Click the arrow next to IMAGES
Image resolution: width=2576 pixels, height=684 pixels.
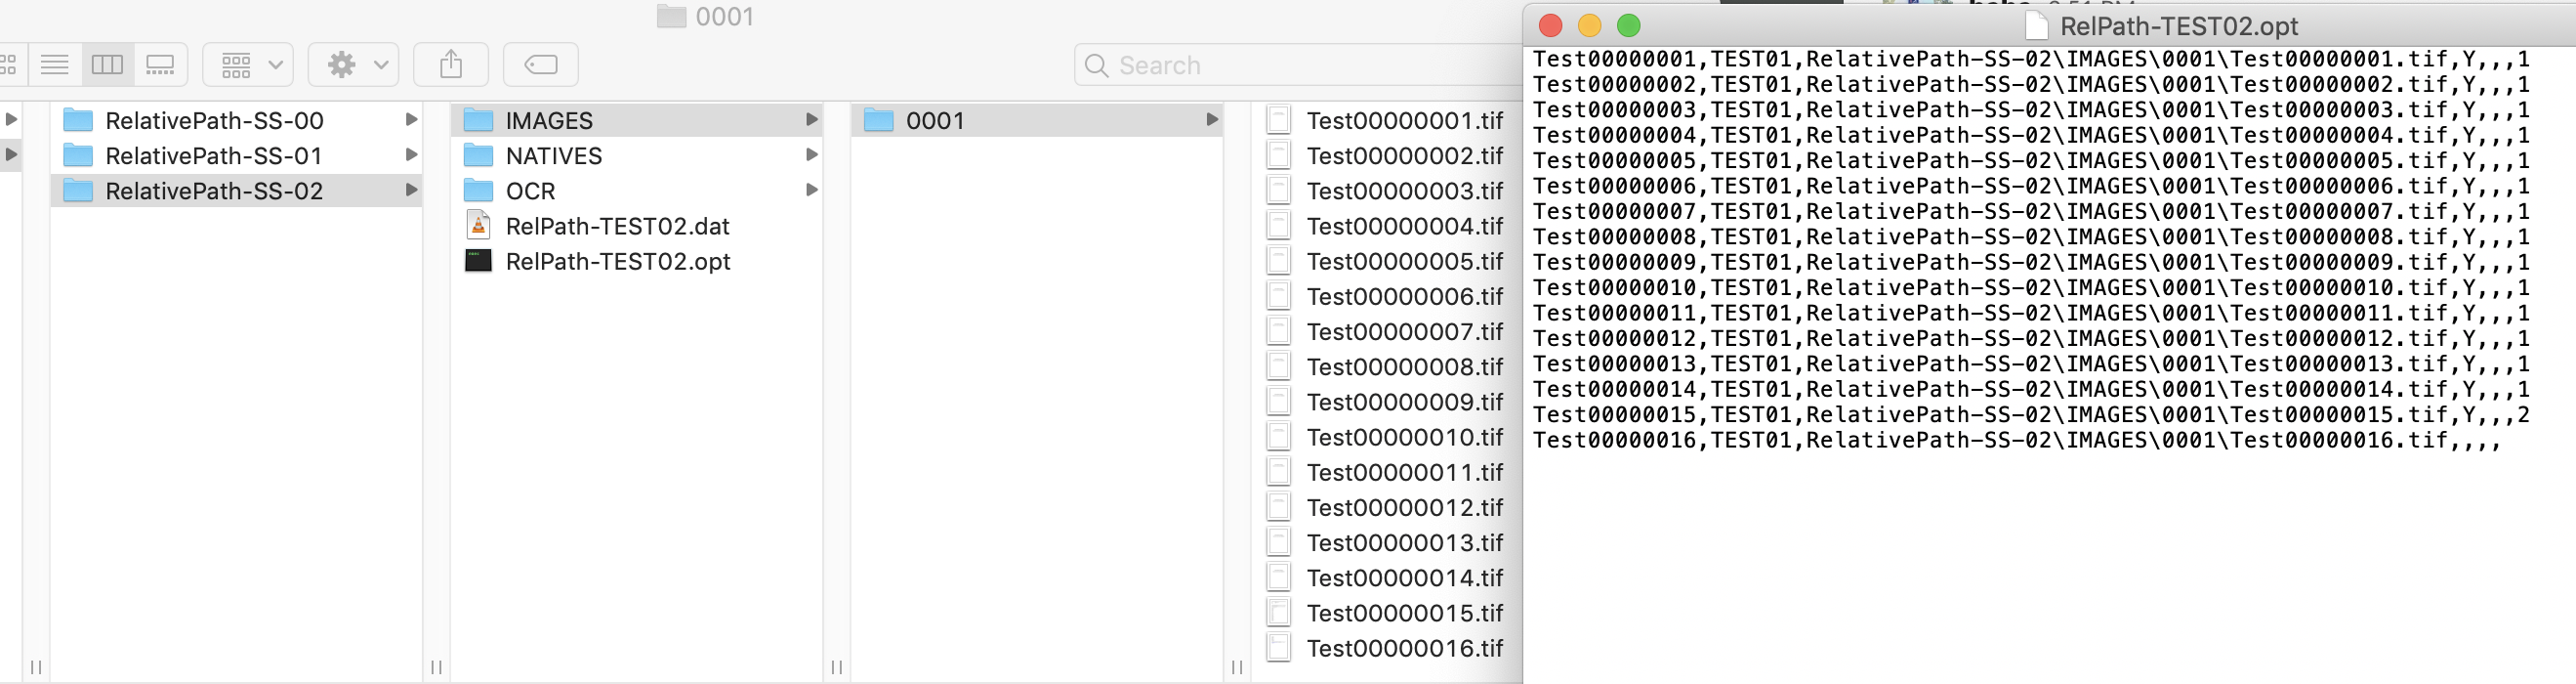(811, 120)
